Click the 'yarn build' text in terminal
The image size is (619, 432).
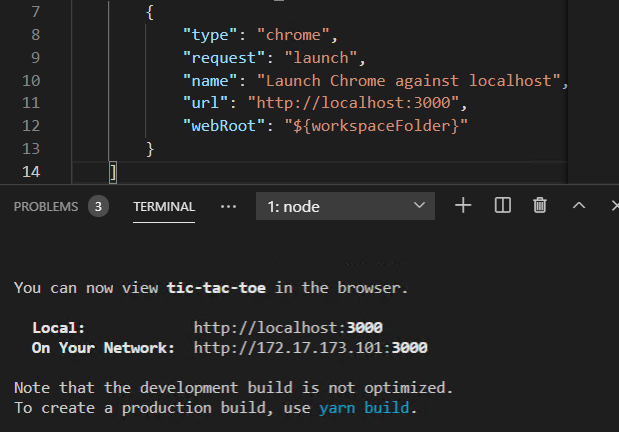[364, 408]
